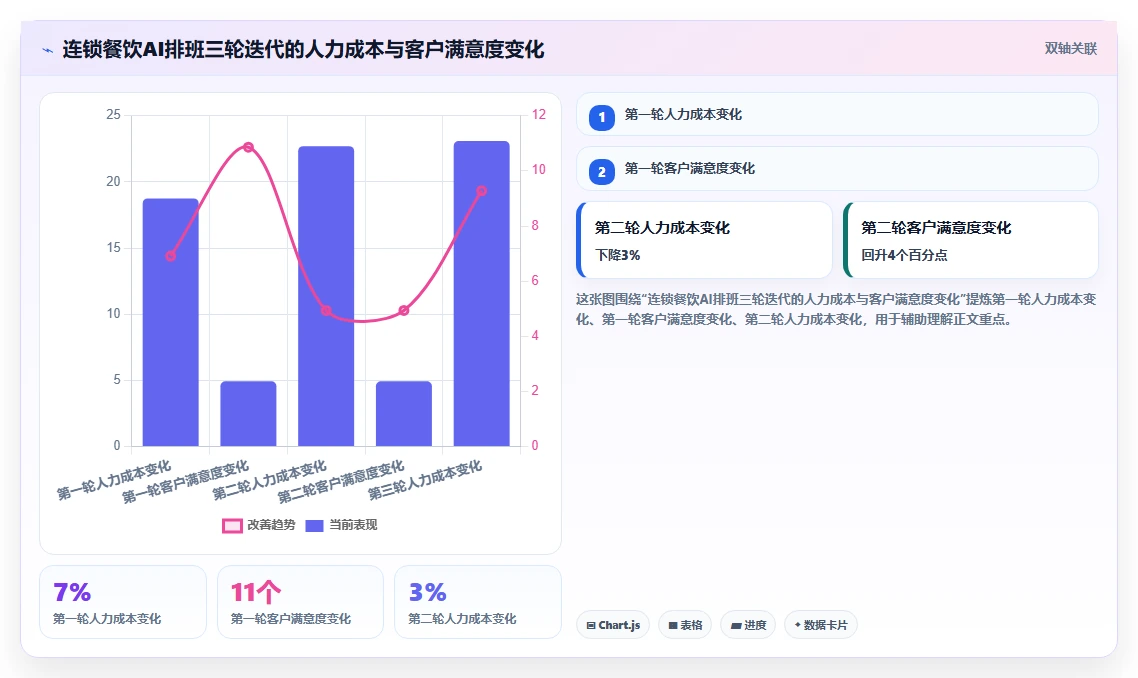Click the 表格 tag
Image resolution: width=1138 pixels, height=678 pixels.
[x=685, y=625]
